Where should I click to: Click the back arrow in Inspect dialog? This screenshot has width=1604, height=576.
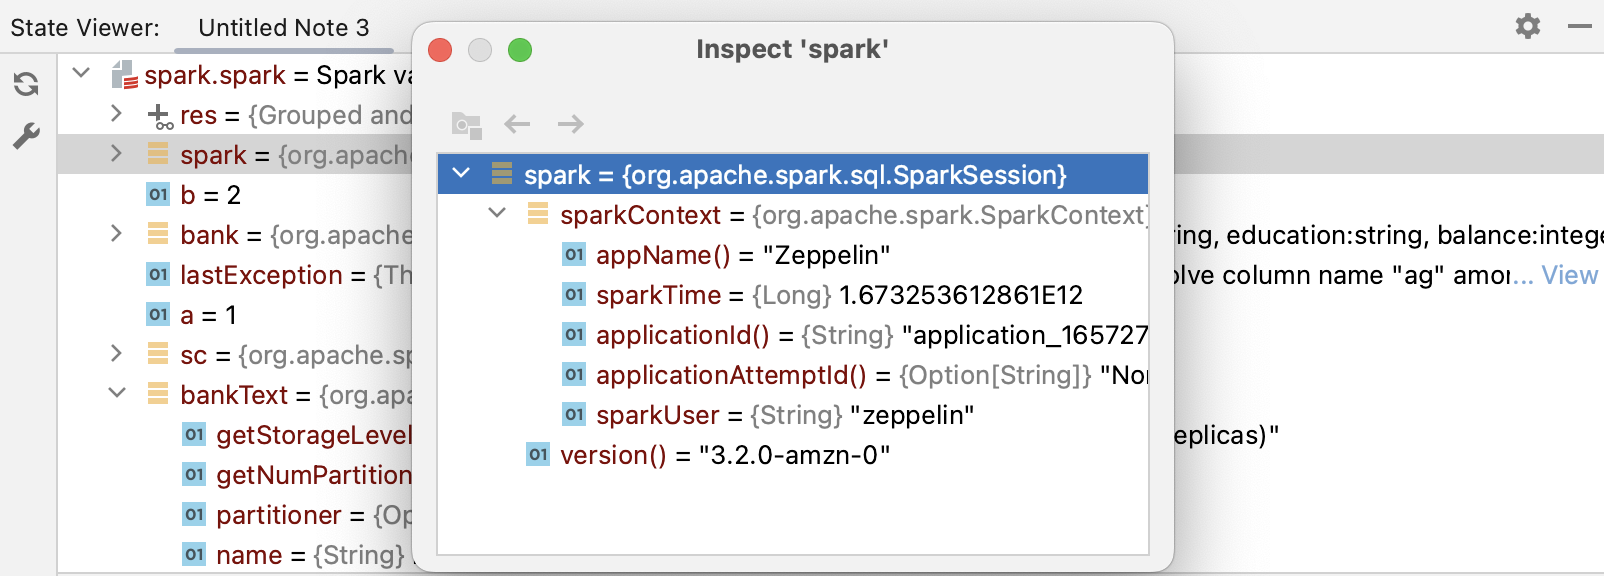click(x=517, y=124)
